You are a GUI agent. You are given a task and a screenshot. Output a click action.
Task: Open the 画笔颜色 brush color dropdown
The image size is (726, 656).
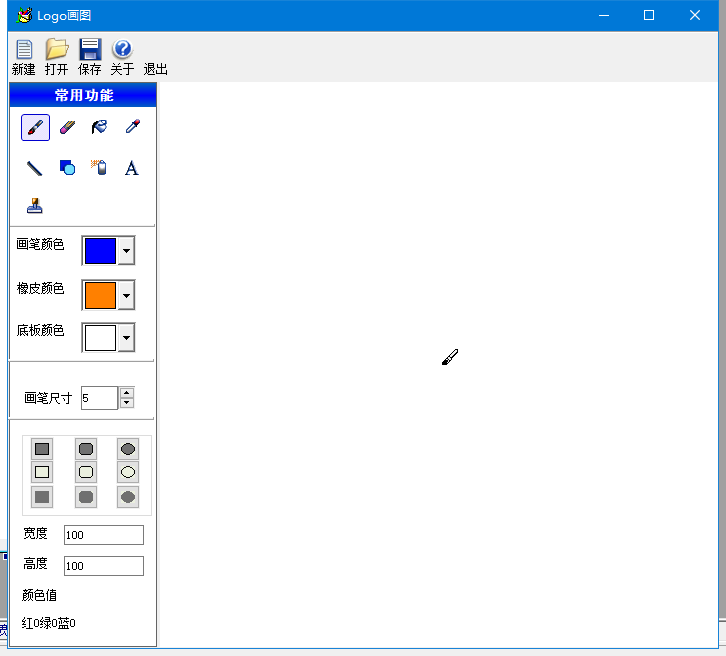pyautogui.click(x=126, y=251)
